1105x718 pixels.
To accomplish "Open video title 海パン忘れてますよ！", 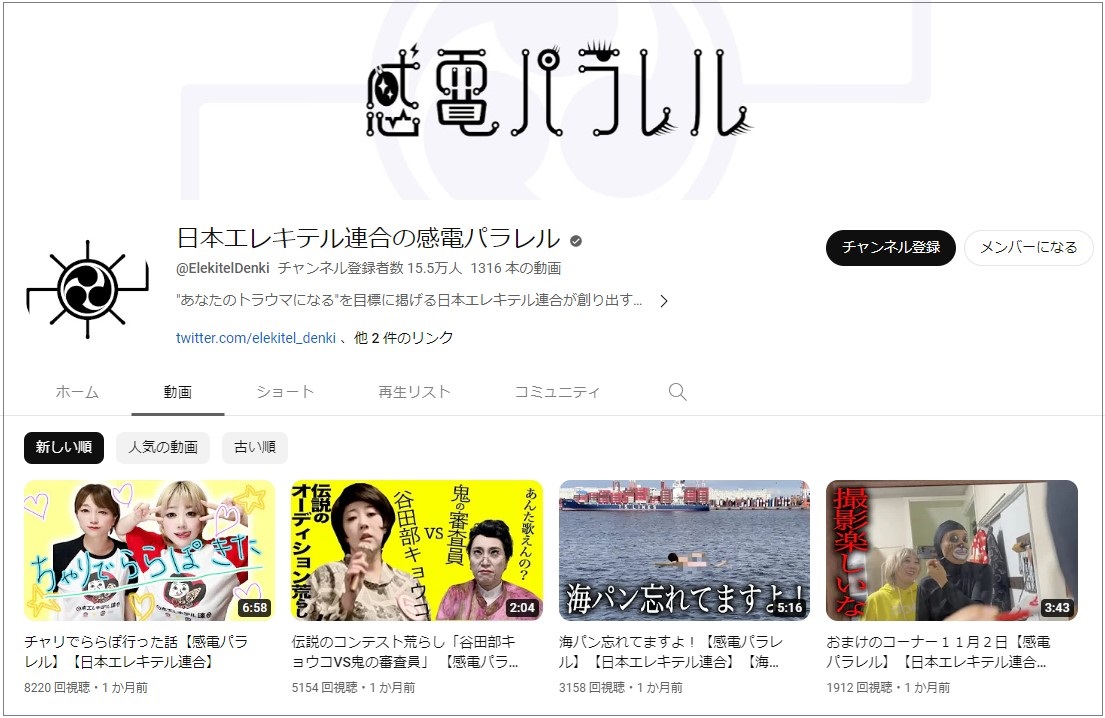I will coord(670,652).
